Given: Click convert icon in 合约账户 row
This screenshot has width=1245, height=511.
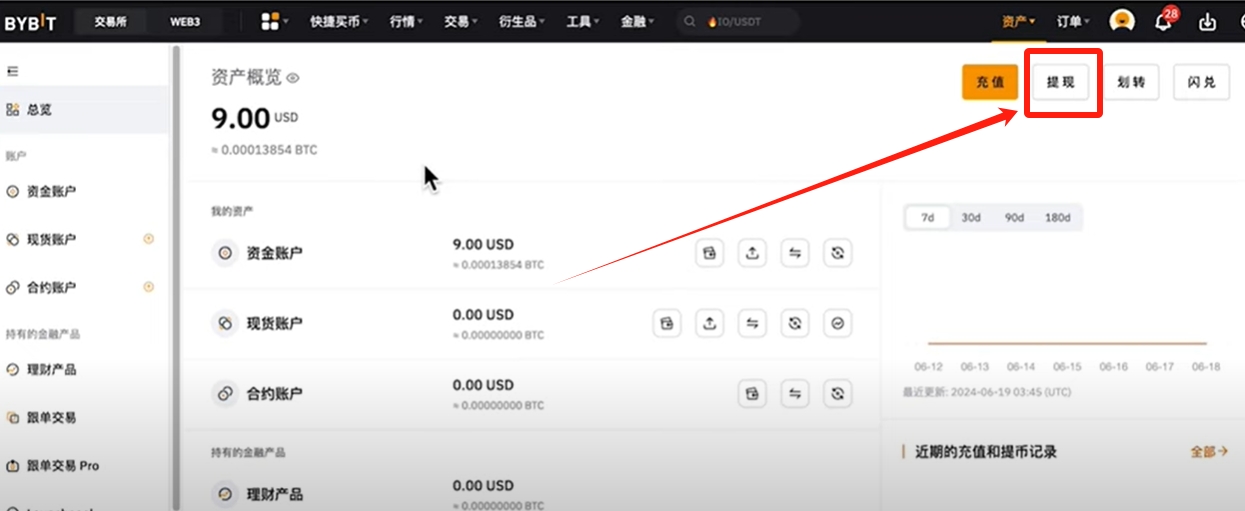Looking at the screenshot, I should click(838, 393).
